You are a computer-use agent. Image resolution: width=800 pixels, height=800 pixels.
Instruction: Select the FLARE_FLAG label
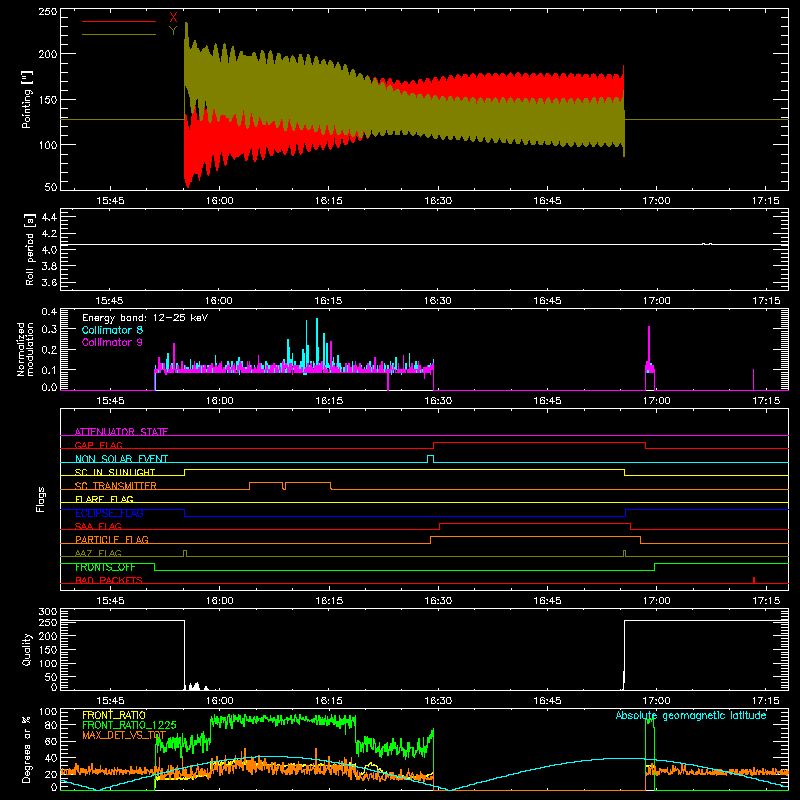104,499
